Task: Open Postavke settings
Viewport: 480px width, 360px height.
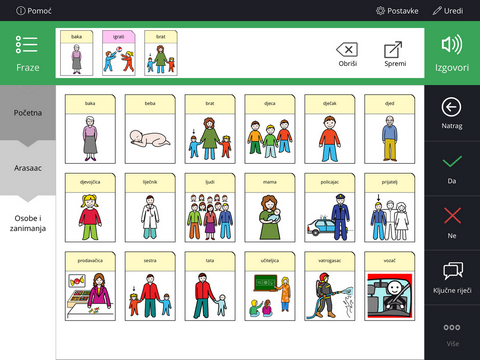Action: [x=397, y=11]
